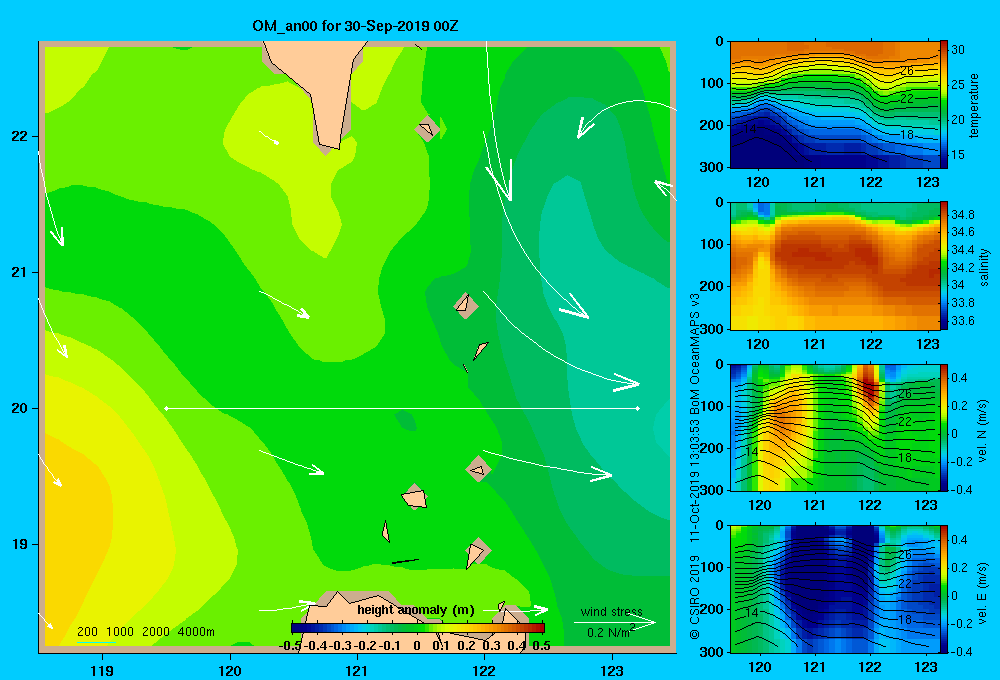Click longitude label 123 on the main map
The width and height of the screenshot is (1000, 680).
pyautogui.click(x=612, y=671)
